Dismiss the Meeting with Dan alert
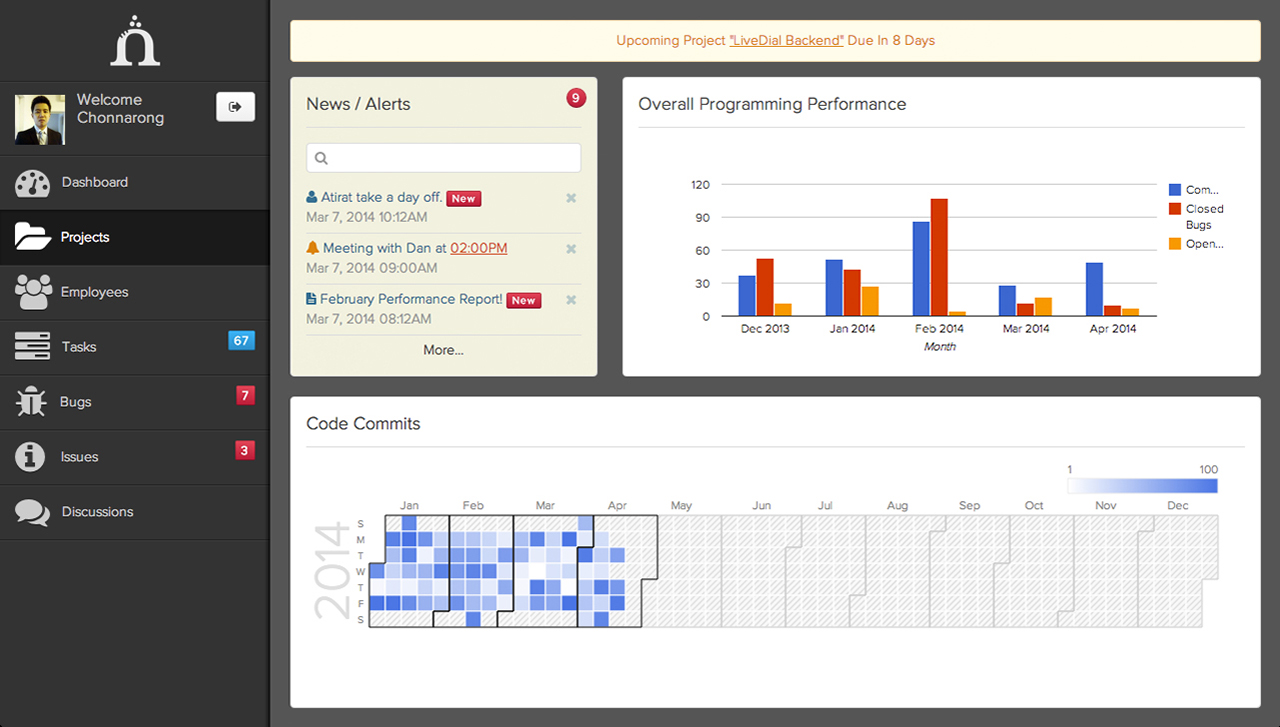This screenshot has height=727, width=1280. tap(571, 249)
